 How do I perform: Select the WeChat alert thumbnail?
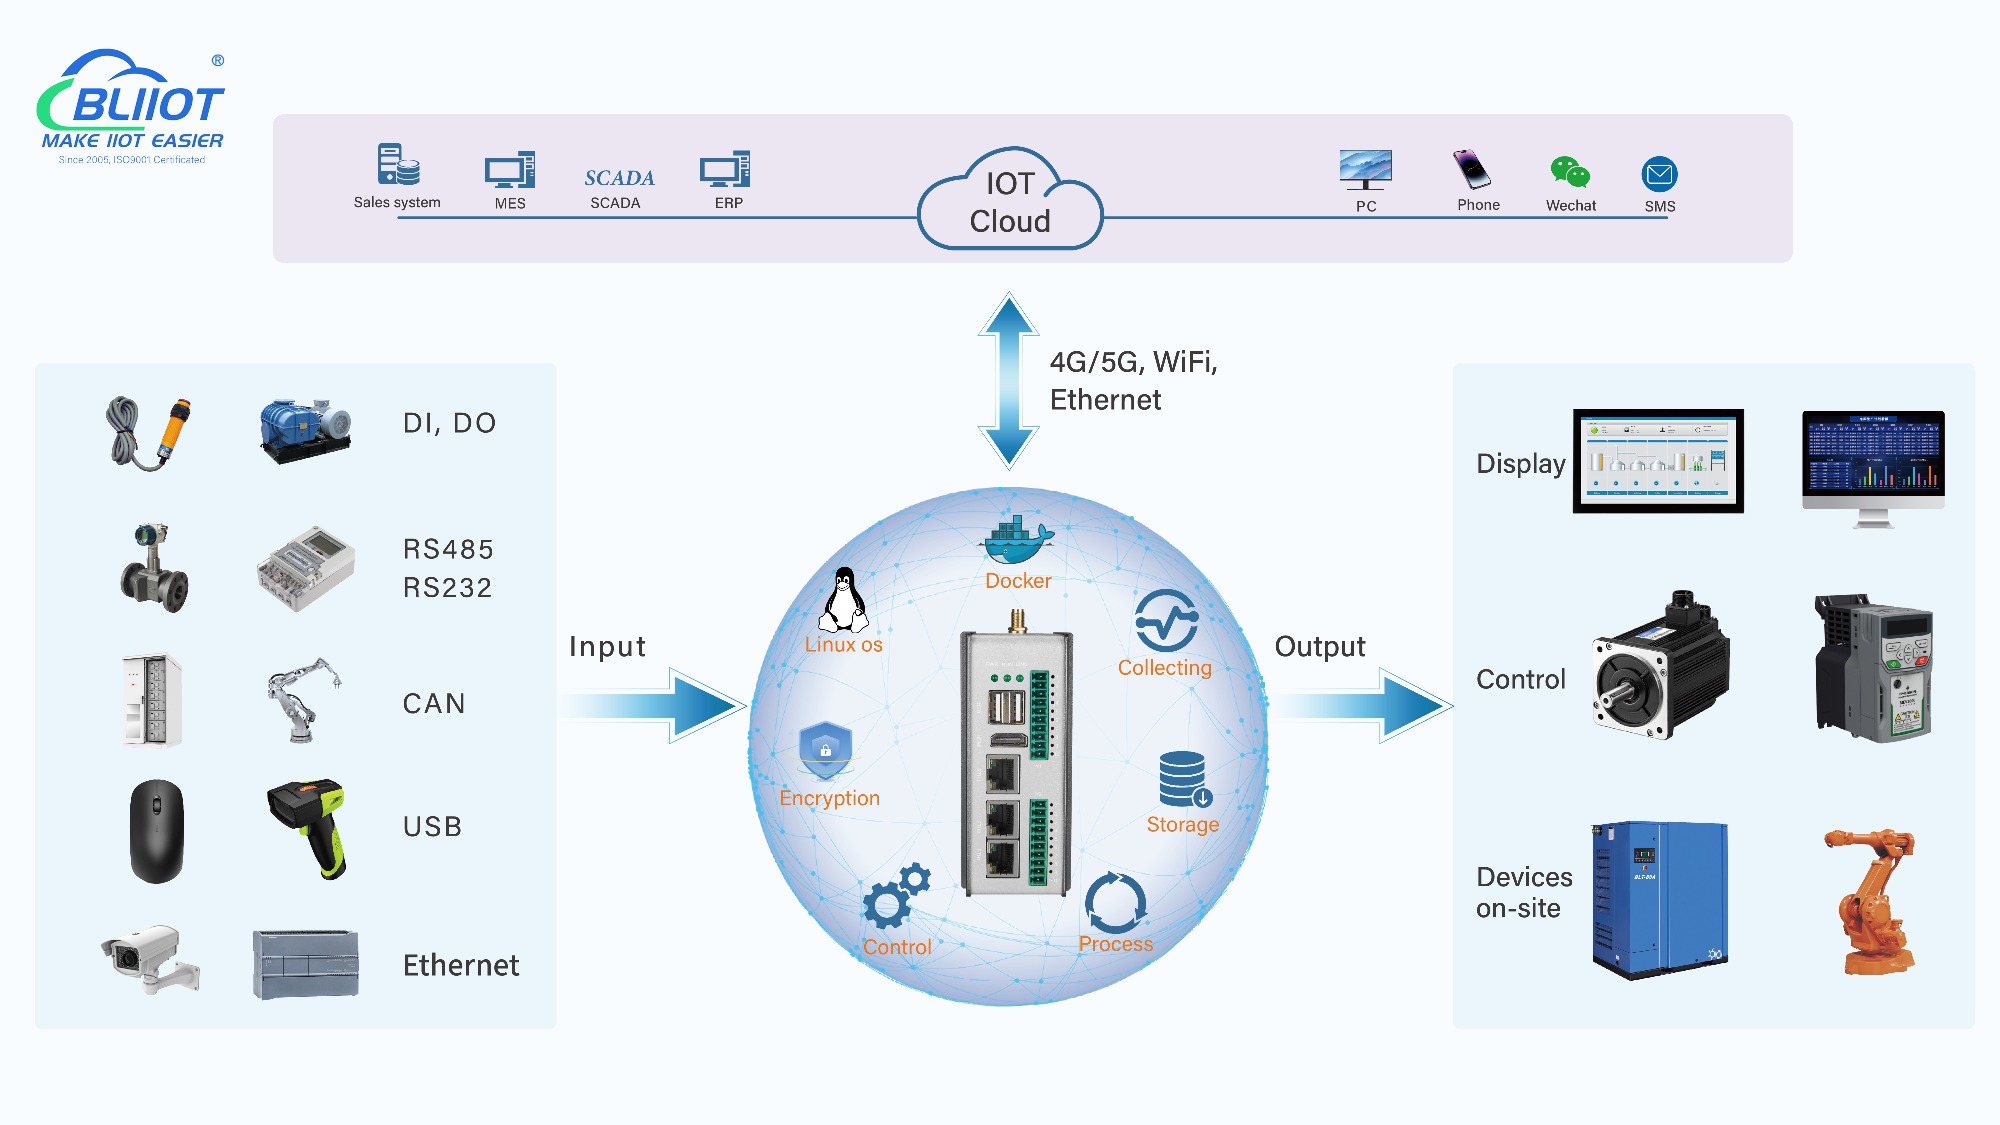pyautogui.click(x=1566, y=170)
